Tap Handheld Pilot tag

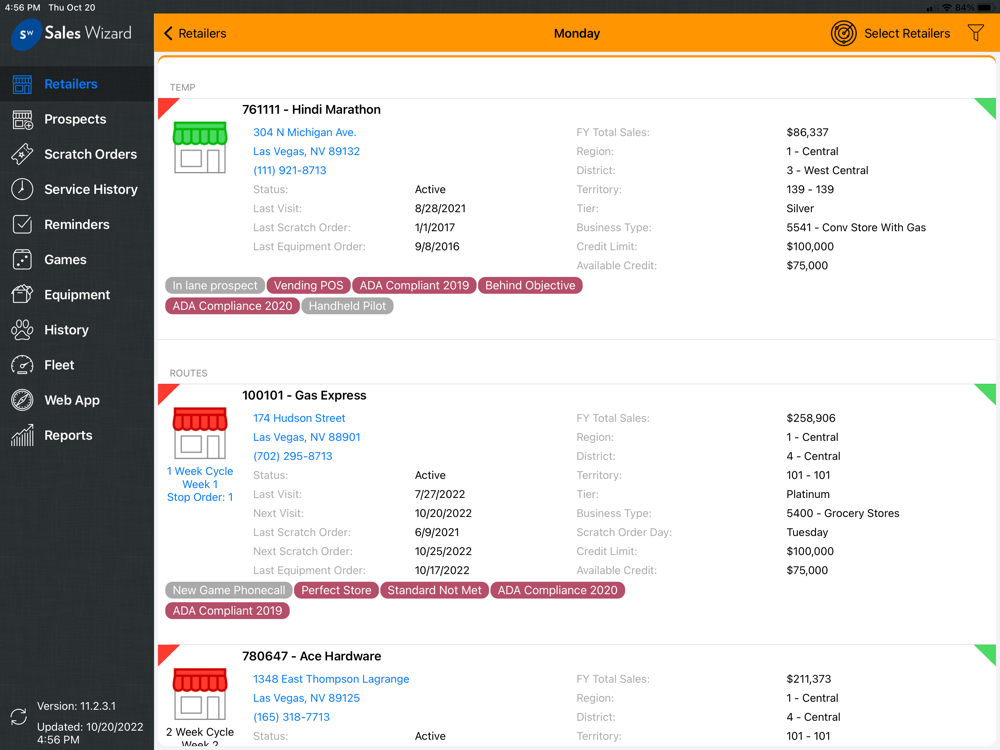click(347, 306)
